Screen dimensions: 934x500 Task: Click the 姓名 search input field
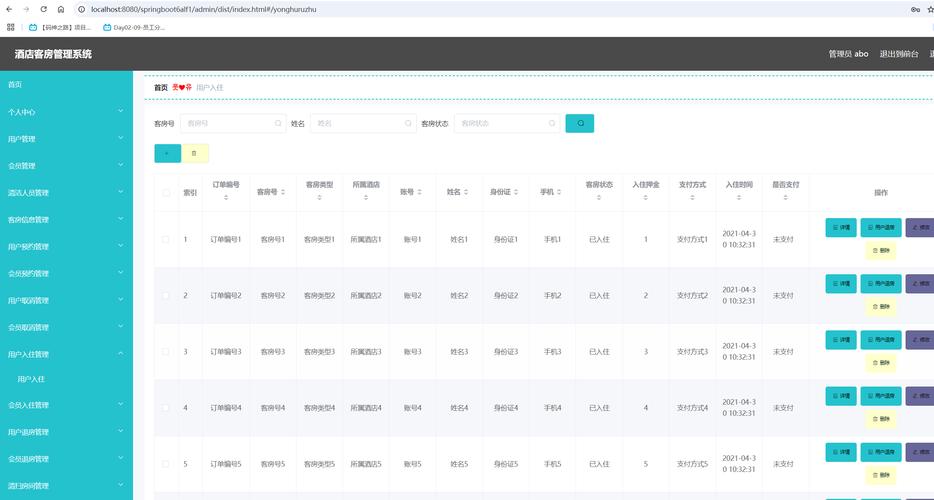tap(355, 123)
